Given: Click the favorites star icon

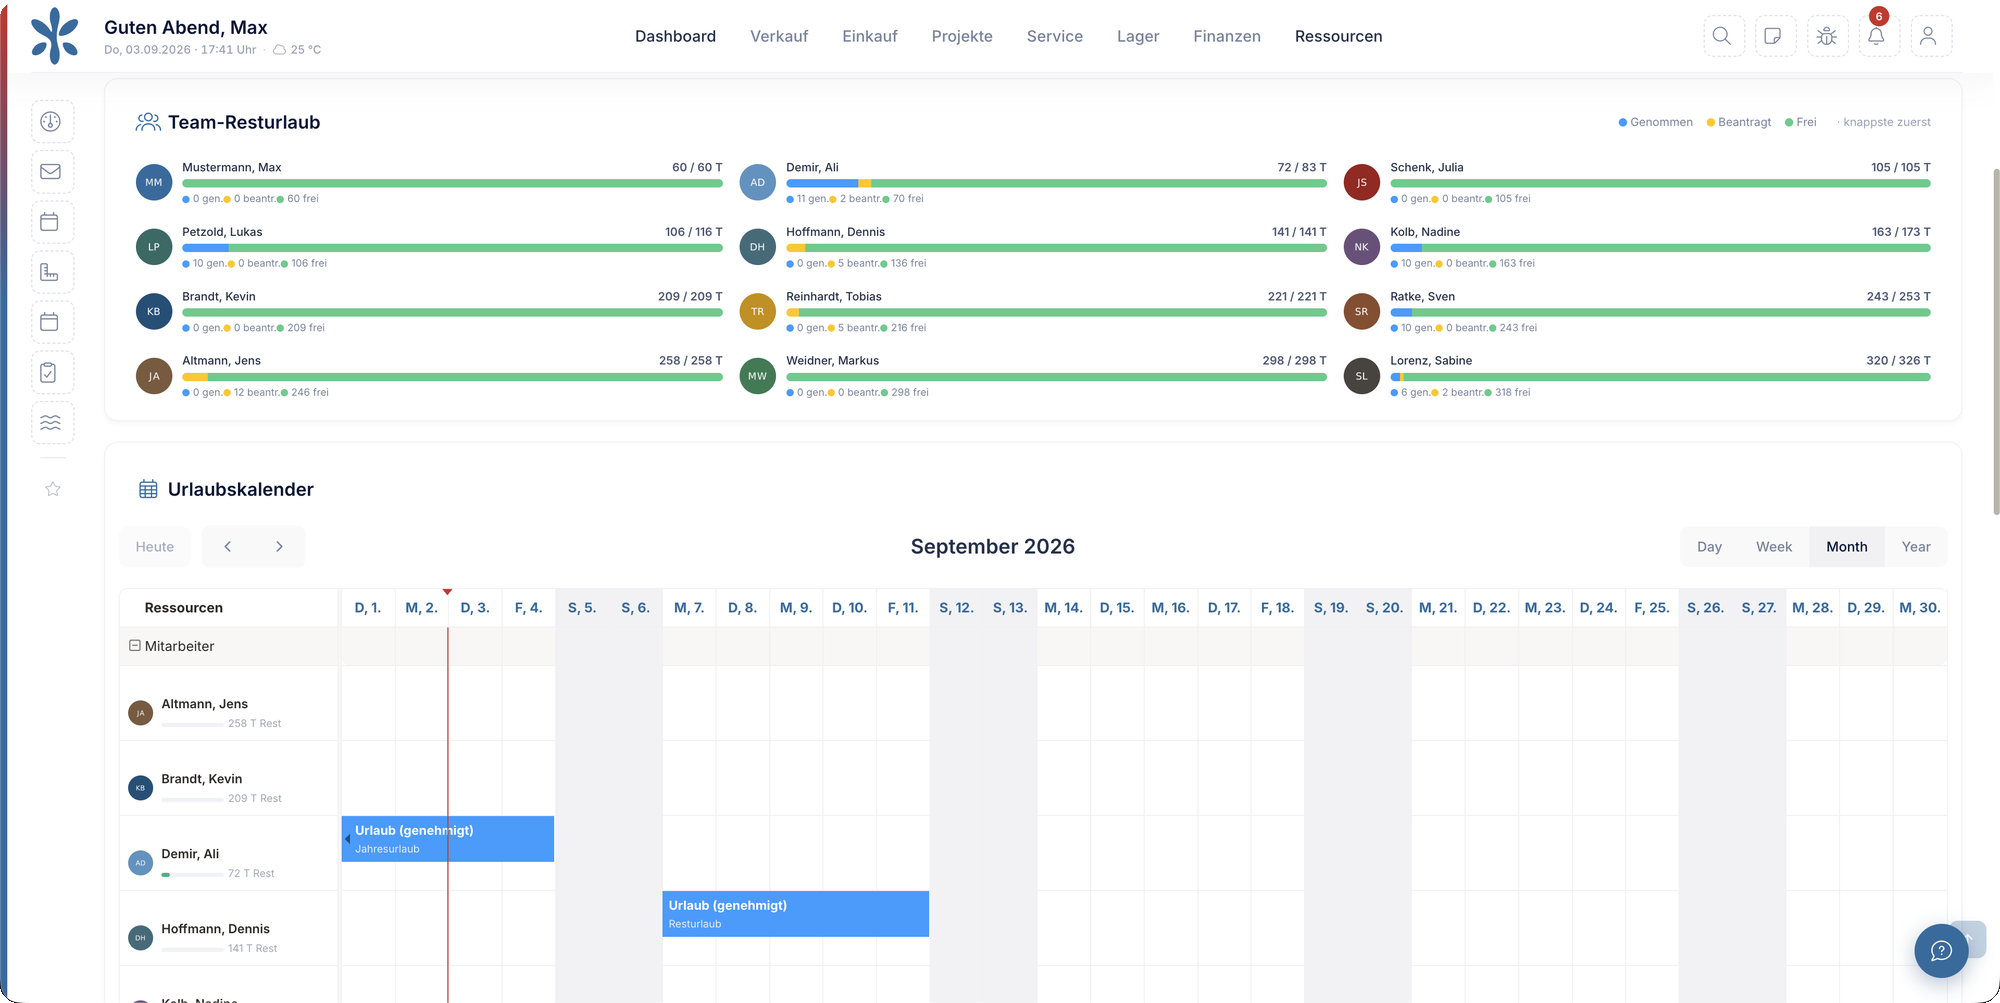Looking at the screenshot, I should [53, 489].
